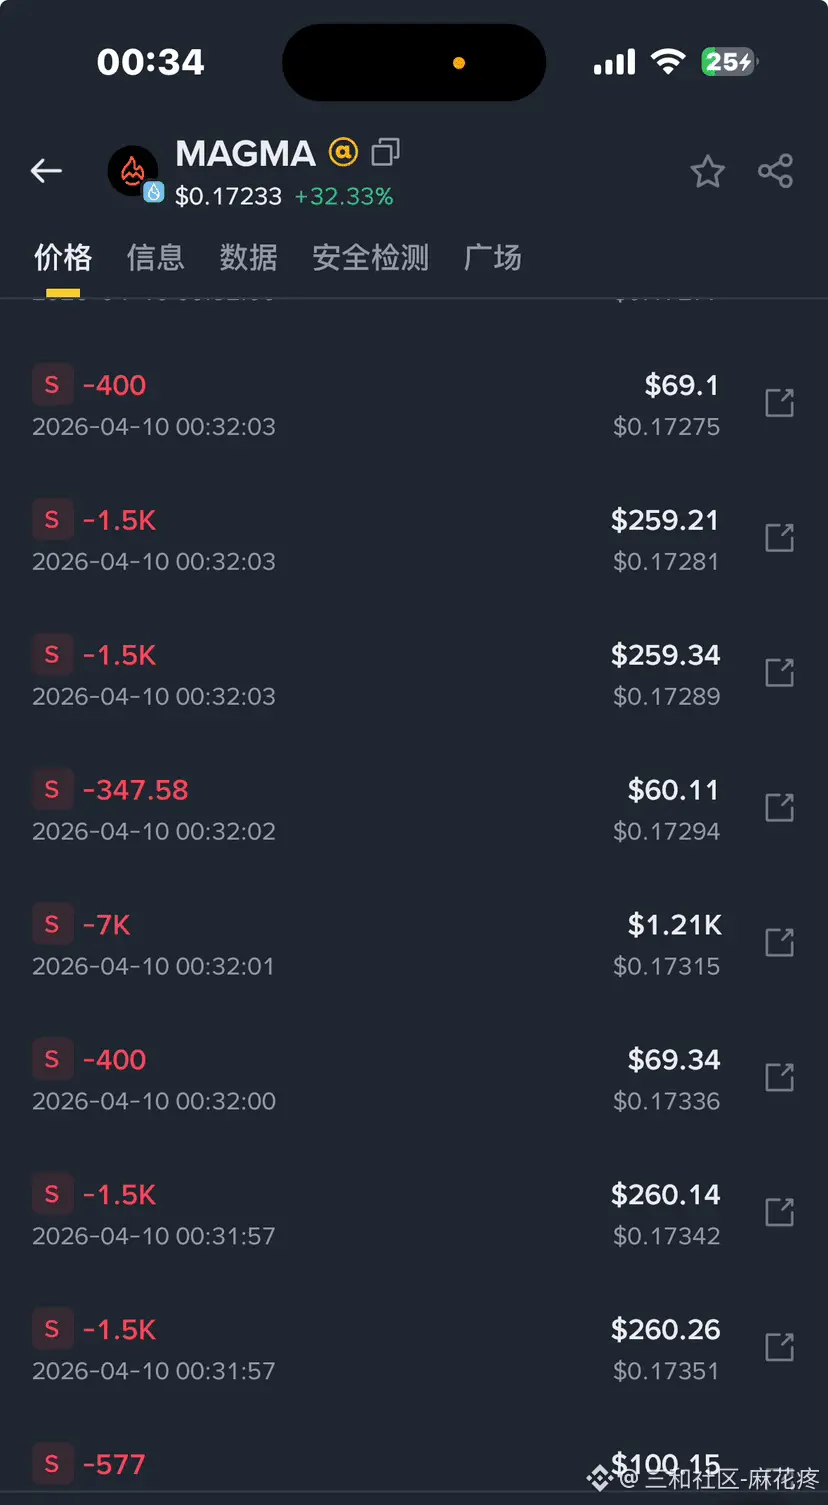Copy the MAGMA contract address icon
The height and width of the screenshot is (1505, 828).
tap(385, 152)
